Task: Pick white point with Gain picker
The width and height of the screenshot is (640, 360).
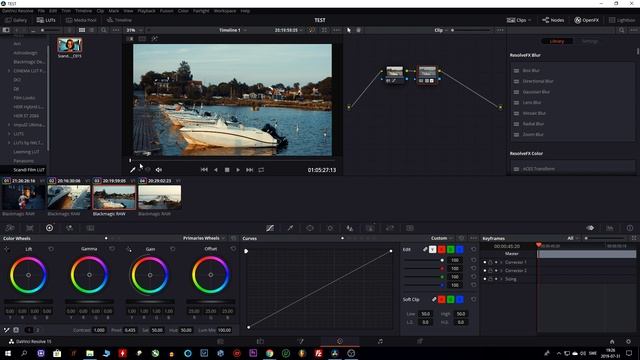Action: click(x=129, y=249)
